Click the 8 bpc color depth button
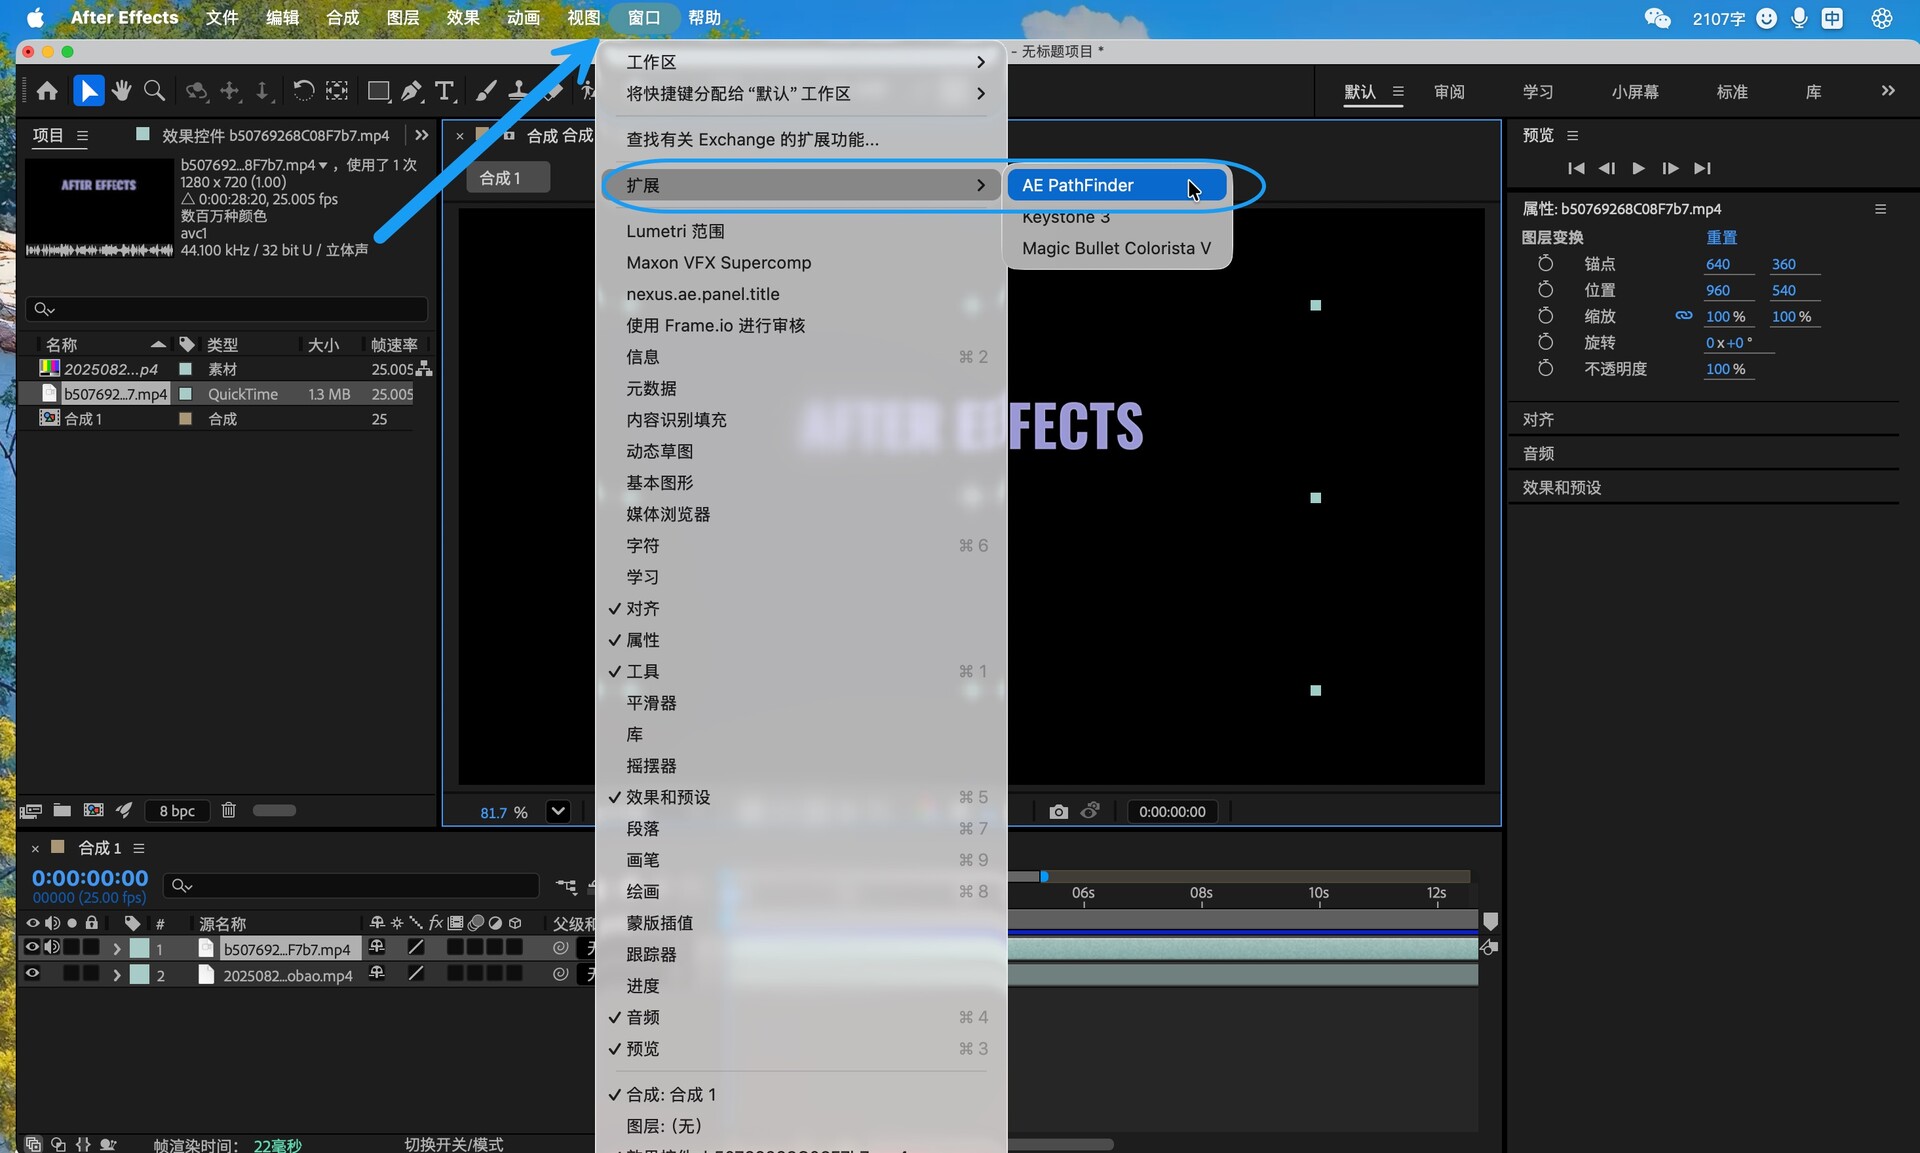The image size is (1920, 1153). pos(177,811)
